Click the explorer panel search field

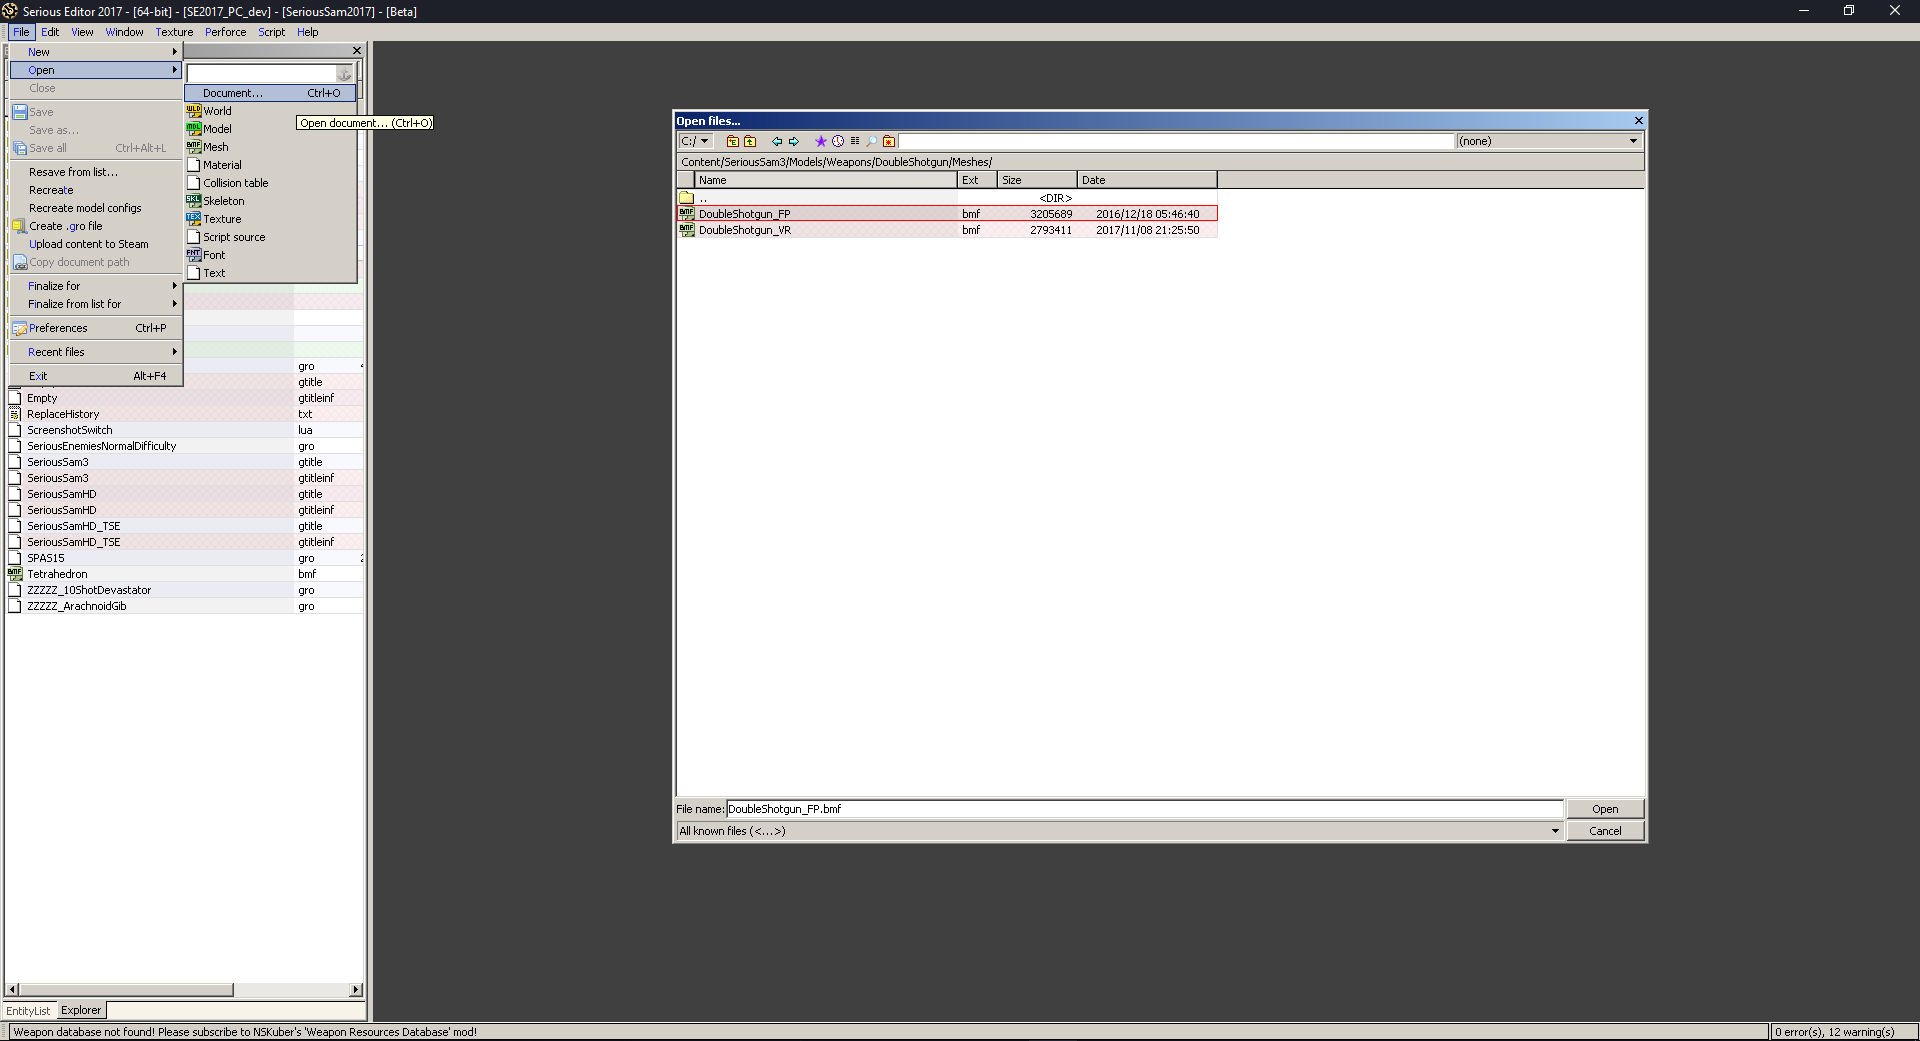pyautogui.click(x=262, y=74)
